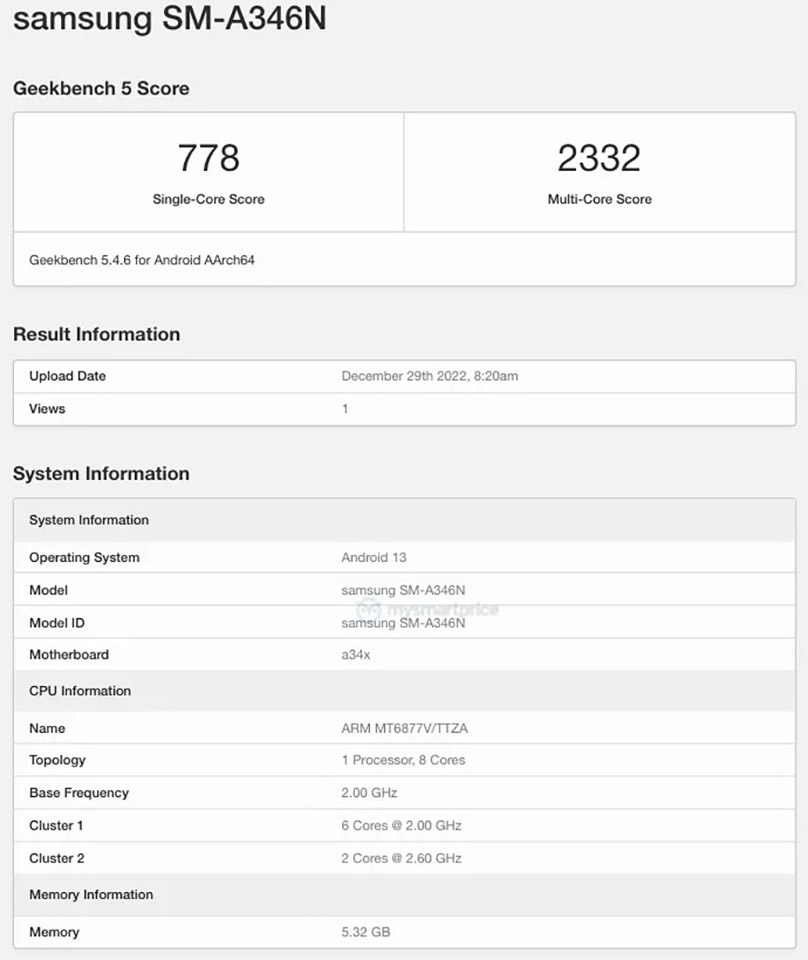Click the Geekbench 5 Score heading
The image size is (808, 960).
click(x=101, y=89)
